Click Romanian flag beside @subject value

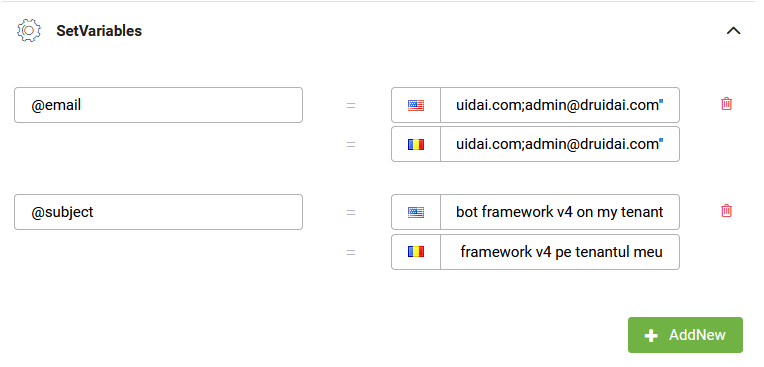(x=416, y=252)
